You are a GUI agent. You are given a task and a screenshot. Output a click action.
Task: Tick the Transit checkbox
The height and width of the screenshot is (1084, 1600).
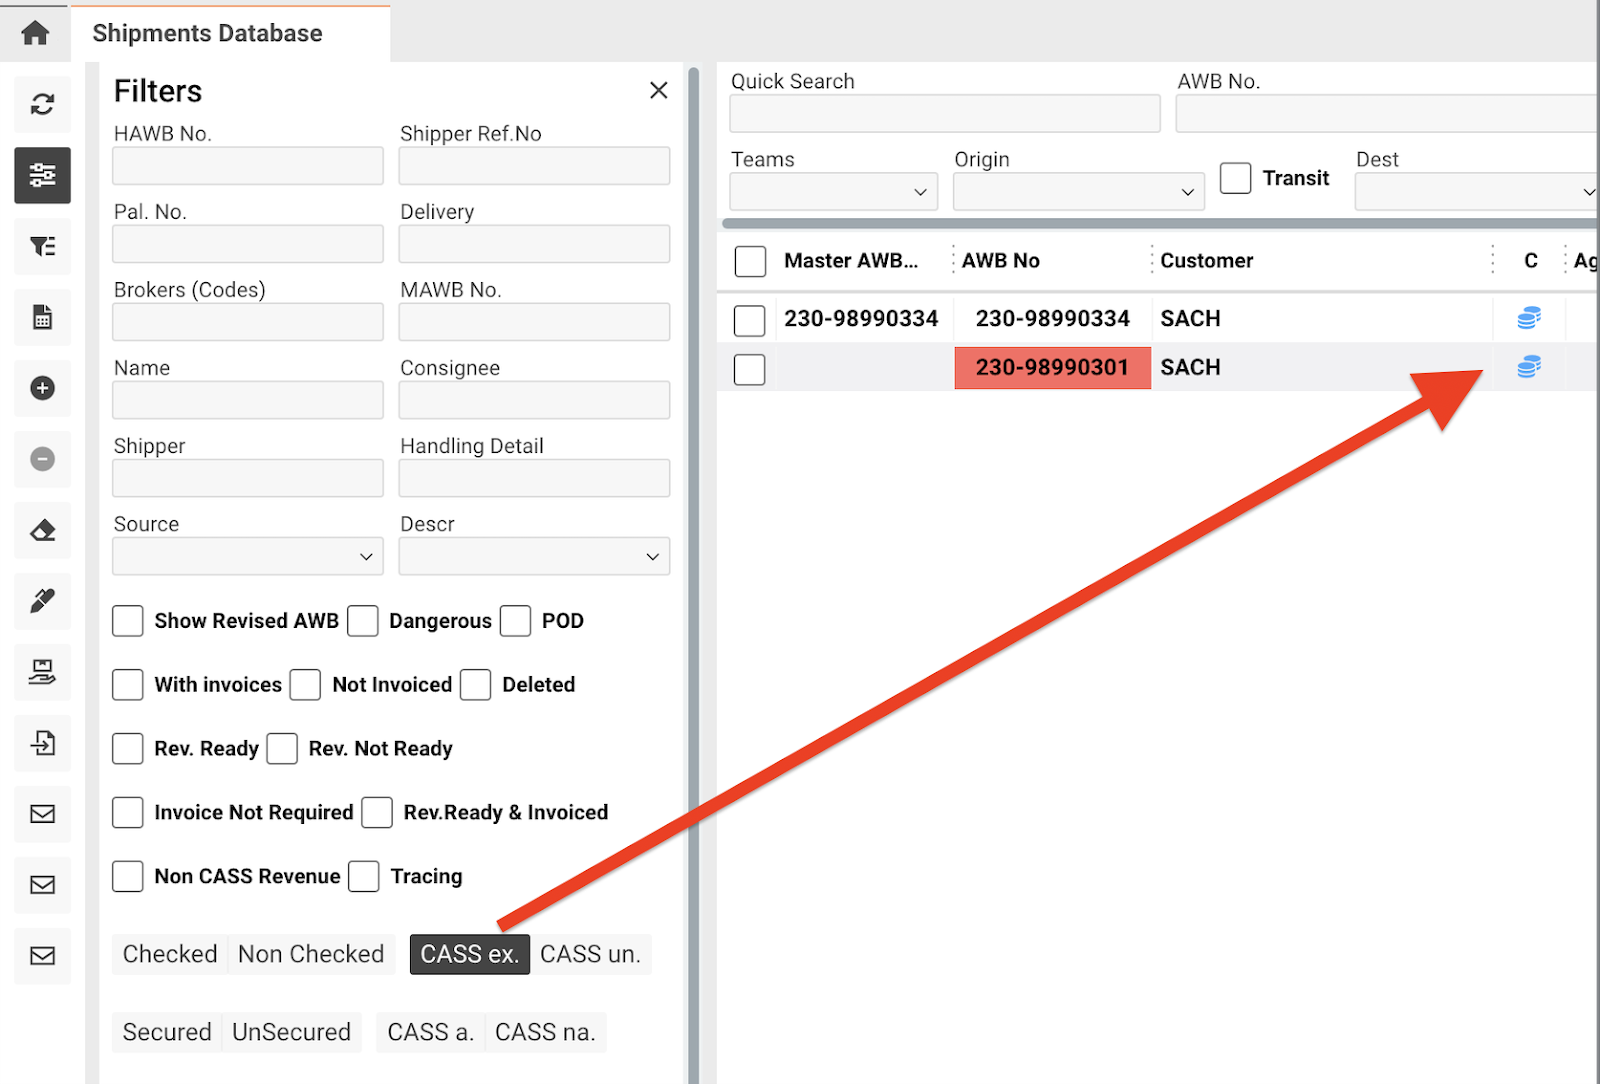click(1235, 178)
